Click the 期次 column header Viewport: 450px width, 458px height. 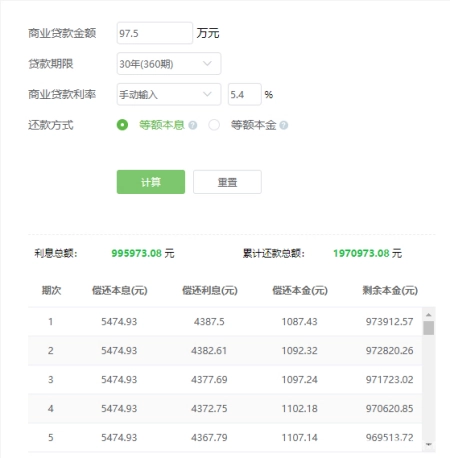(x=51, y=290)
